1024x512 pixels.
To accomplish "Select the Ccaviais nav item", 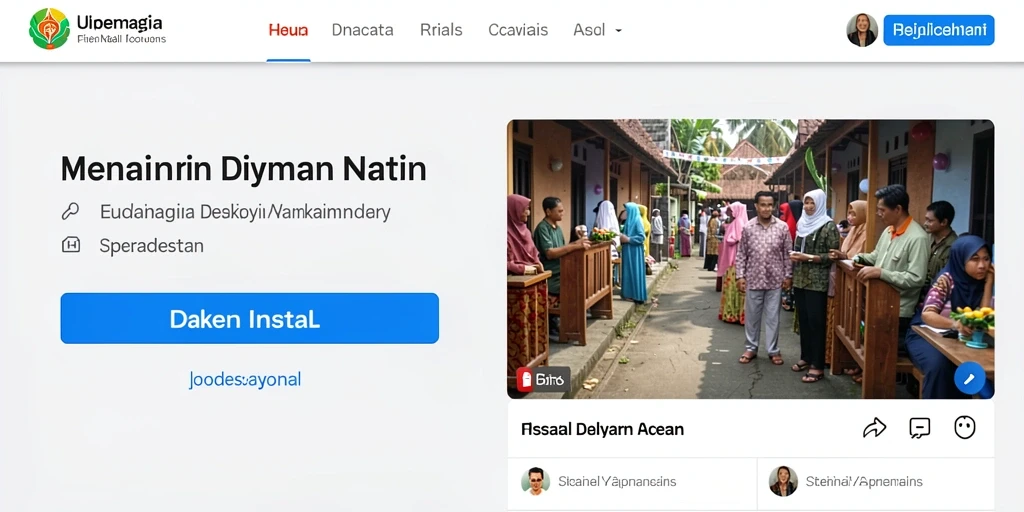I will click(518, 30).
